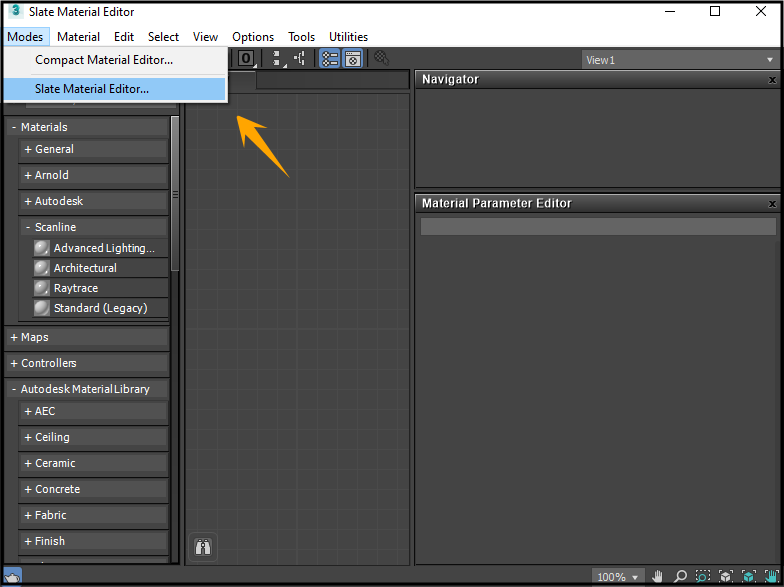Image resolution: width=784 pixels, height=587 pixels.
Task: Click the Pan to Selected teal hand icon
Action: coord(772,576)
